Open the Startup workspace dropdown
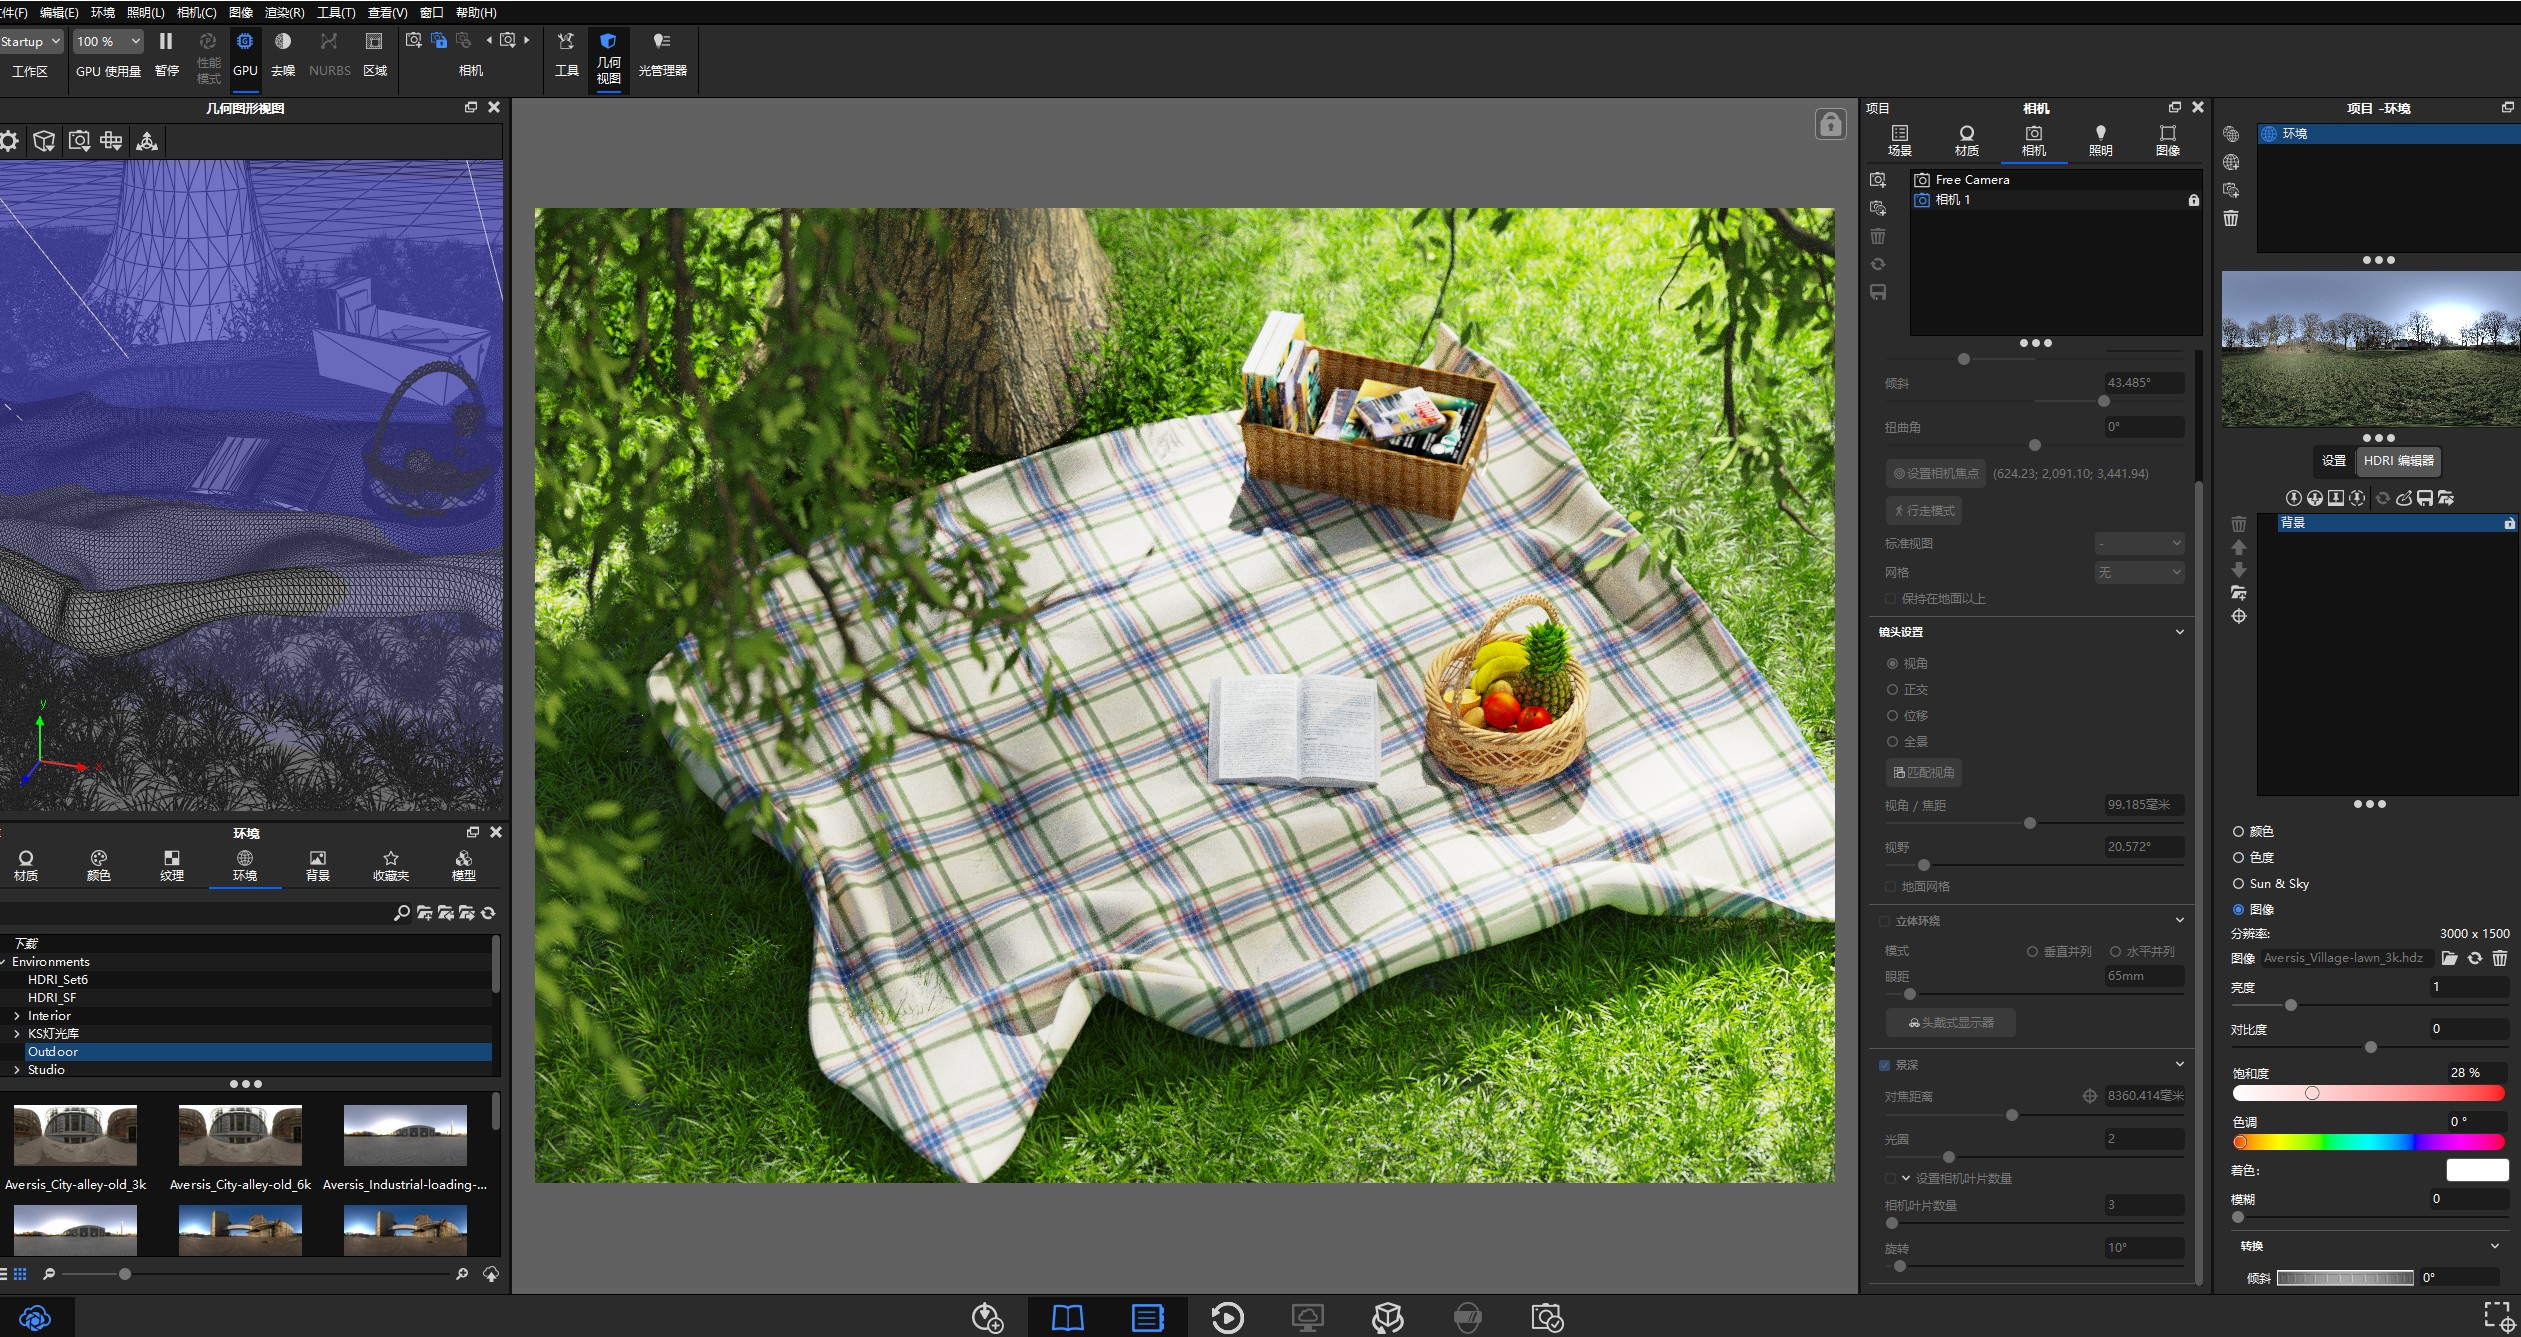Screen dimensions: 2521x1337 click(31, 41)
